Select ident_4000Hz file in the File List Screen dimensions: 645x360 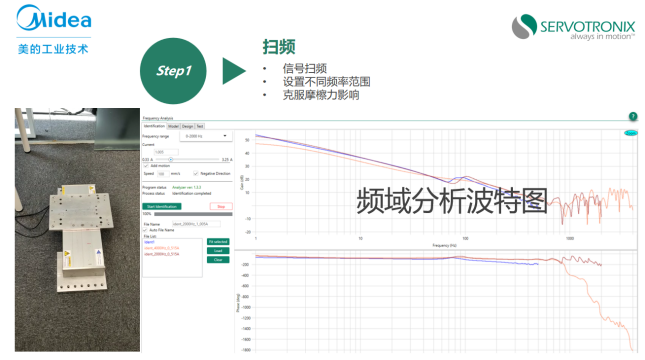click(161, 248)
